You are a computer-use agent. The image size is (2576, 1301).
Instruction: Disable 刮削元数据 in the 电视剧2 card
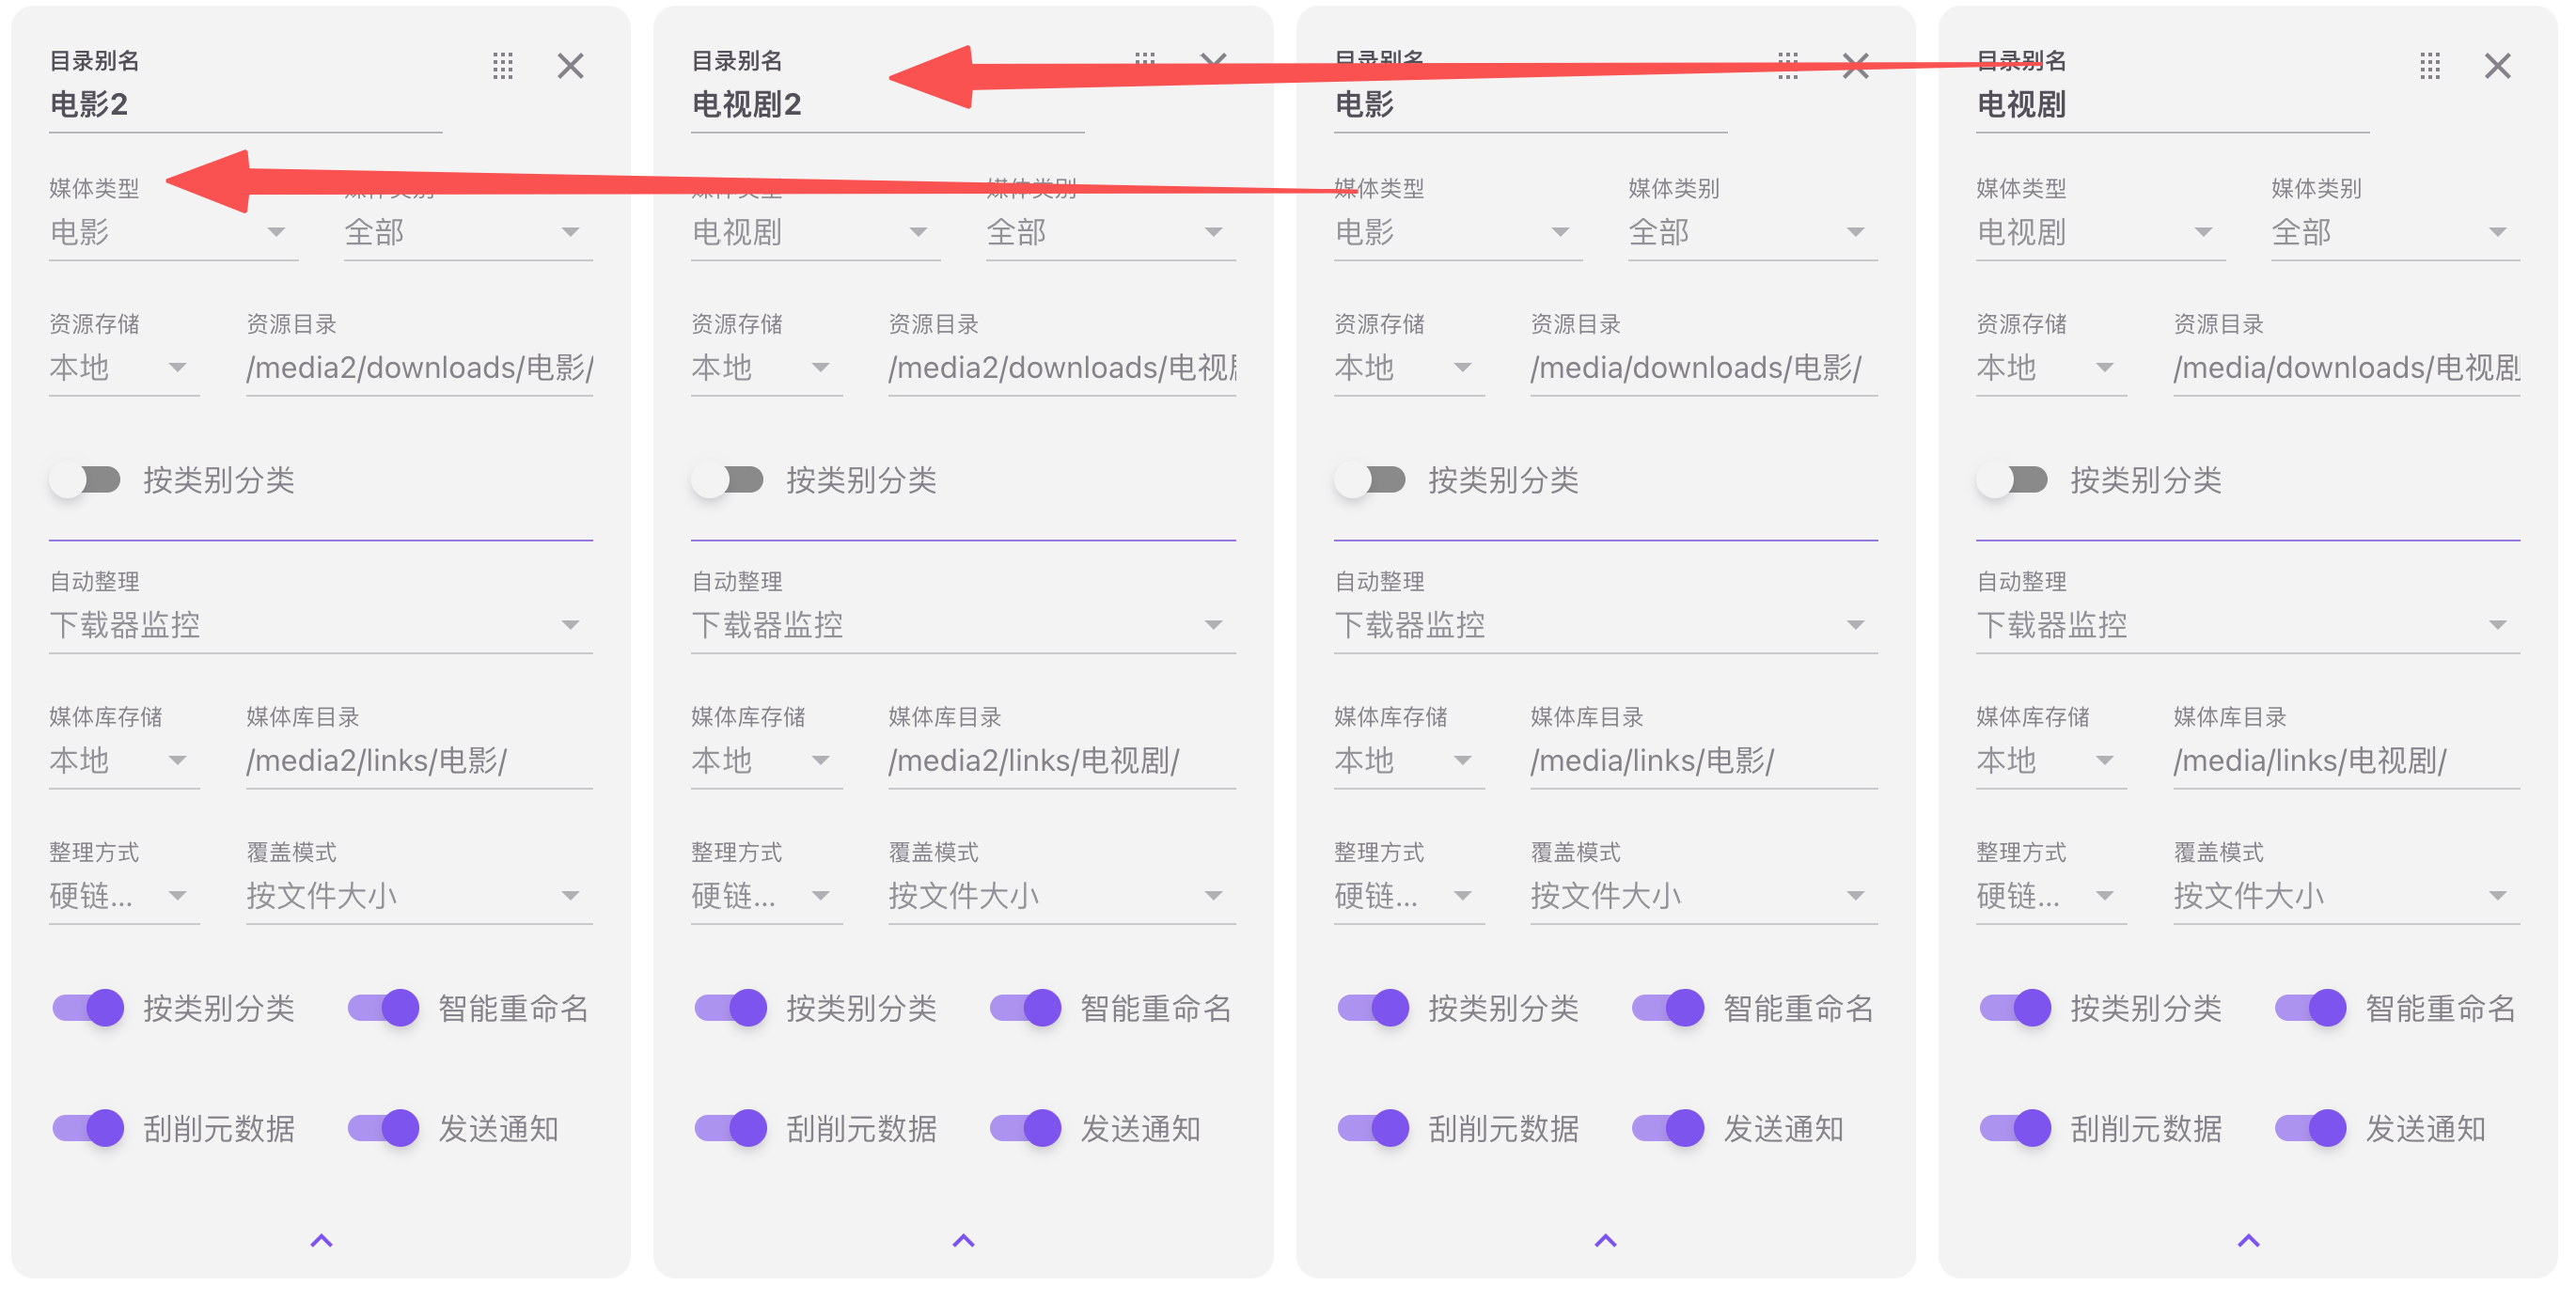pyautogui.click(x=731, y=1128)
